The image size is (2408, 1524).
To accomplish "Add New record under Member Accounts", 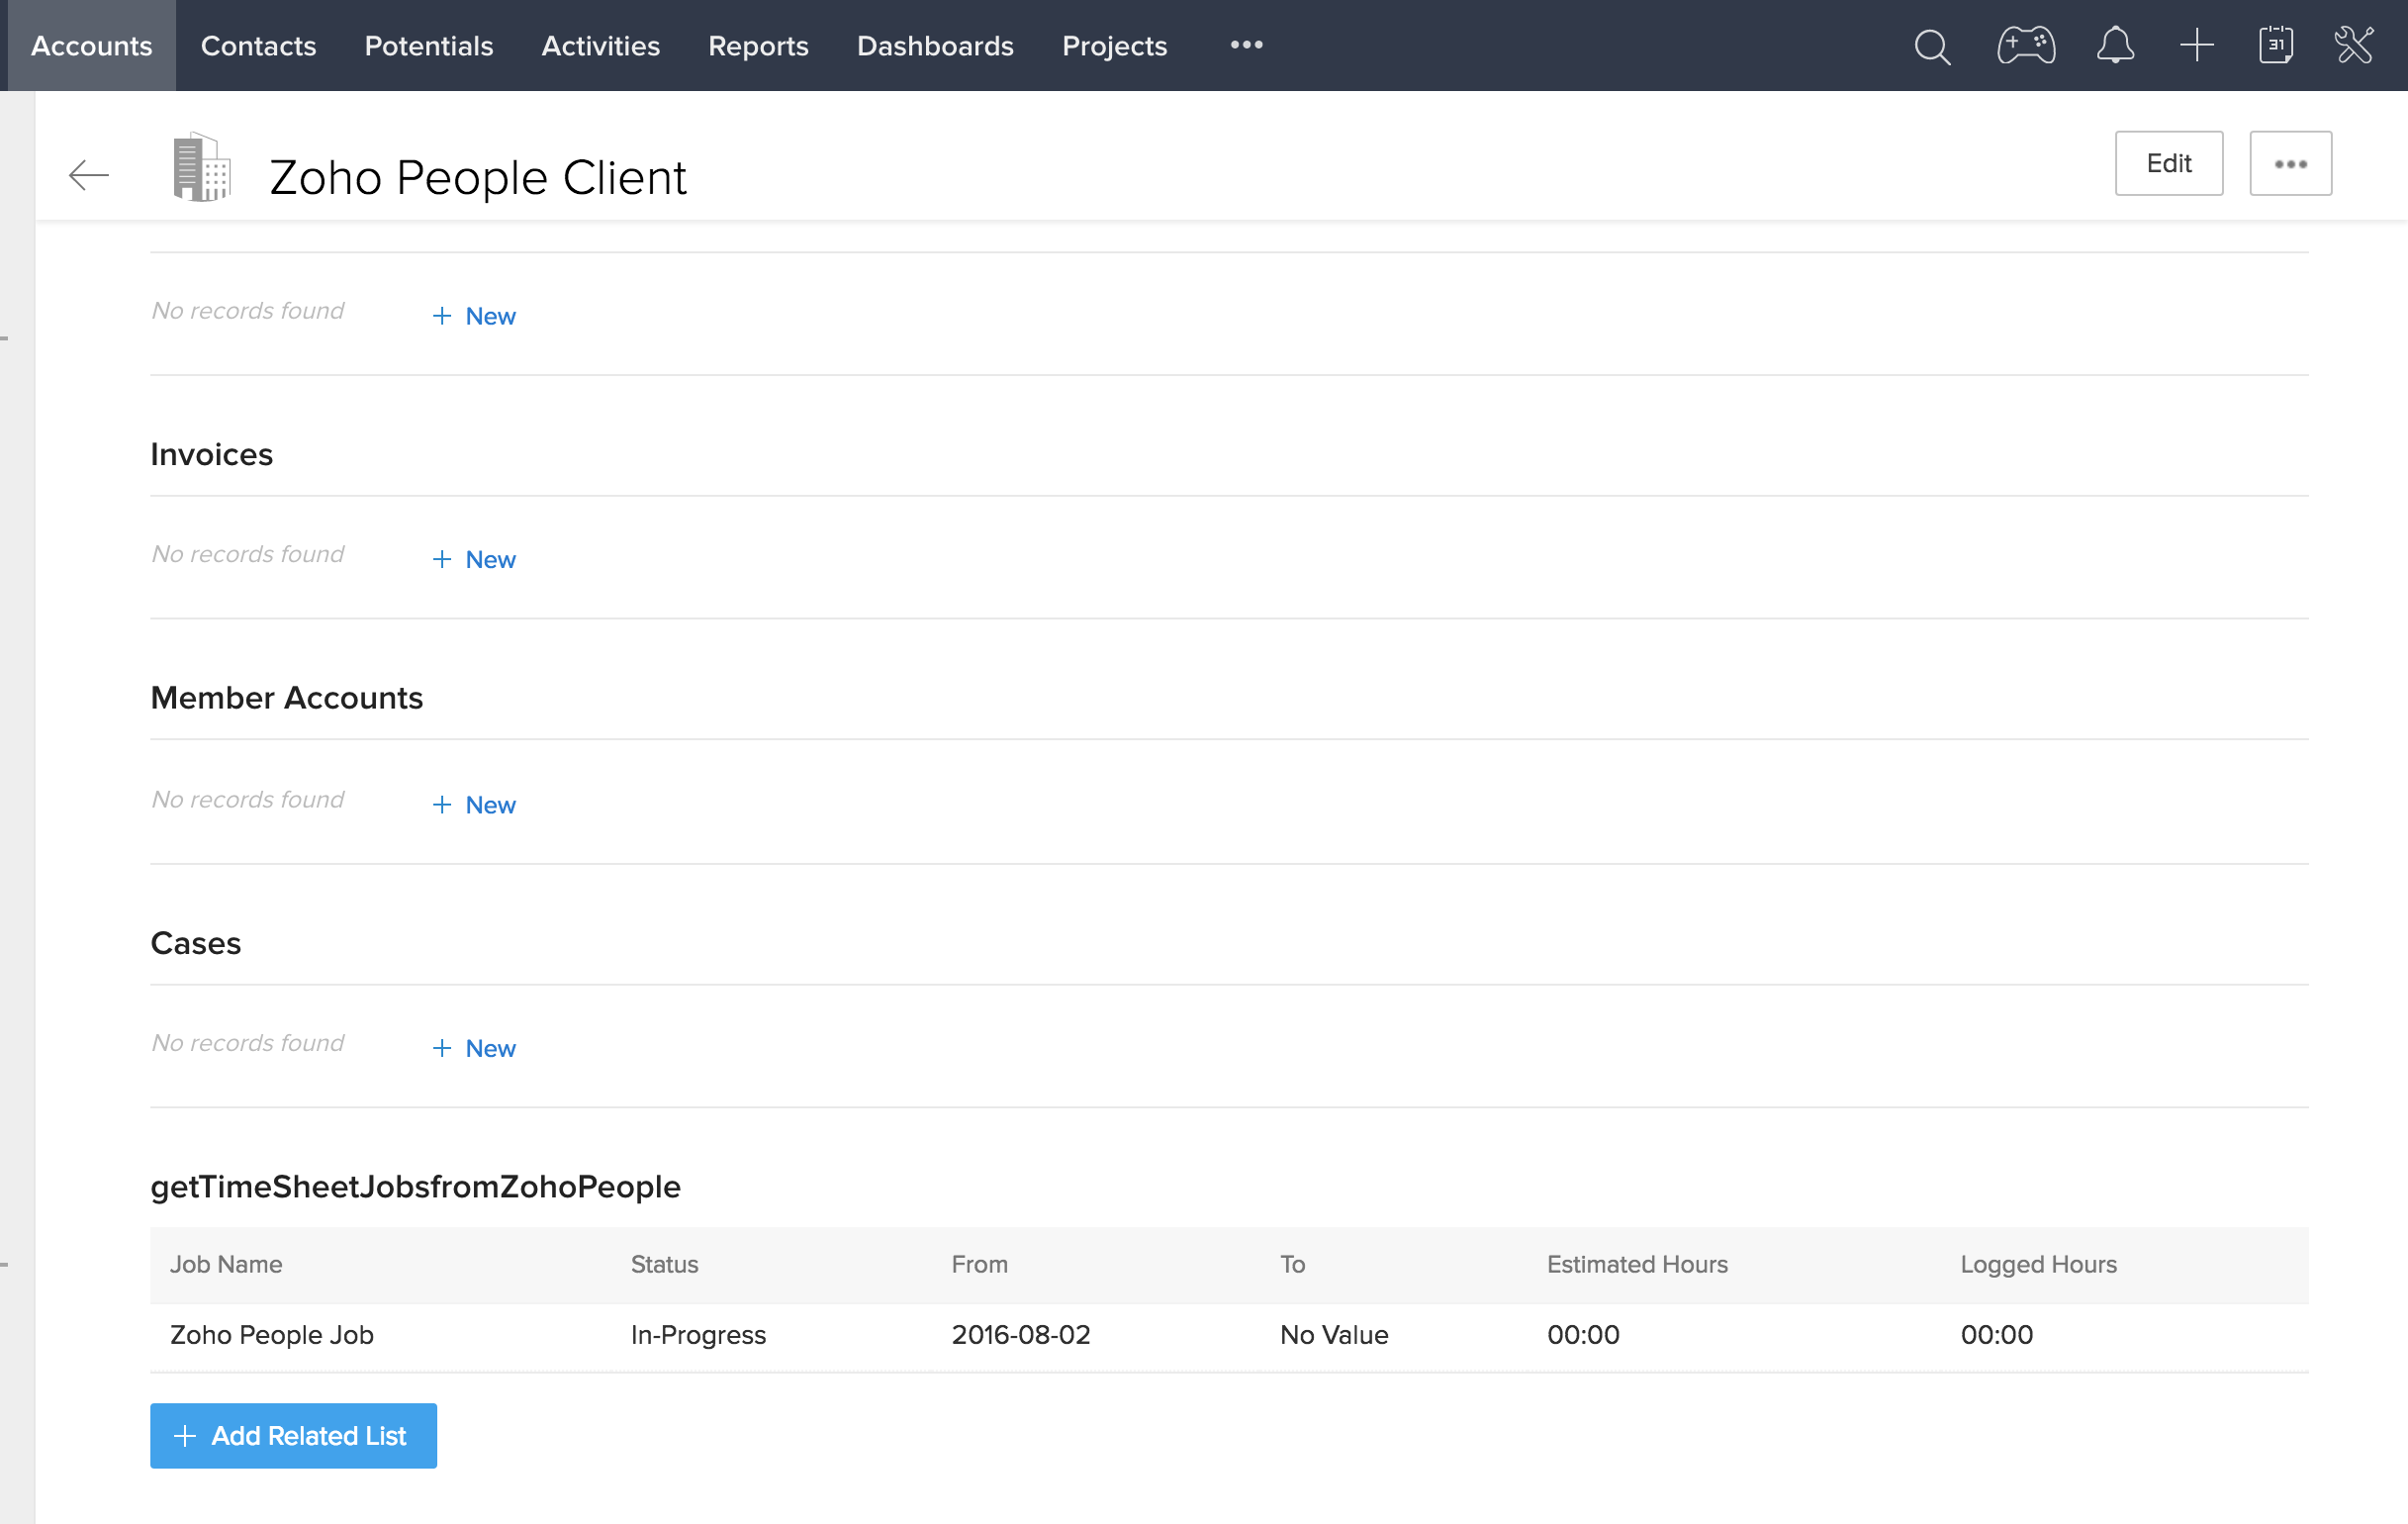I will [x=475, y=805].
